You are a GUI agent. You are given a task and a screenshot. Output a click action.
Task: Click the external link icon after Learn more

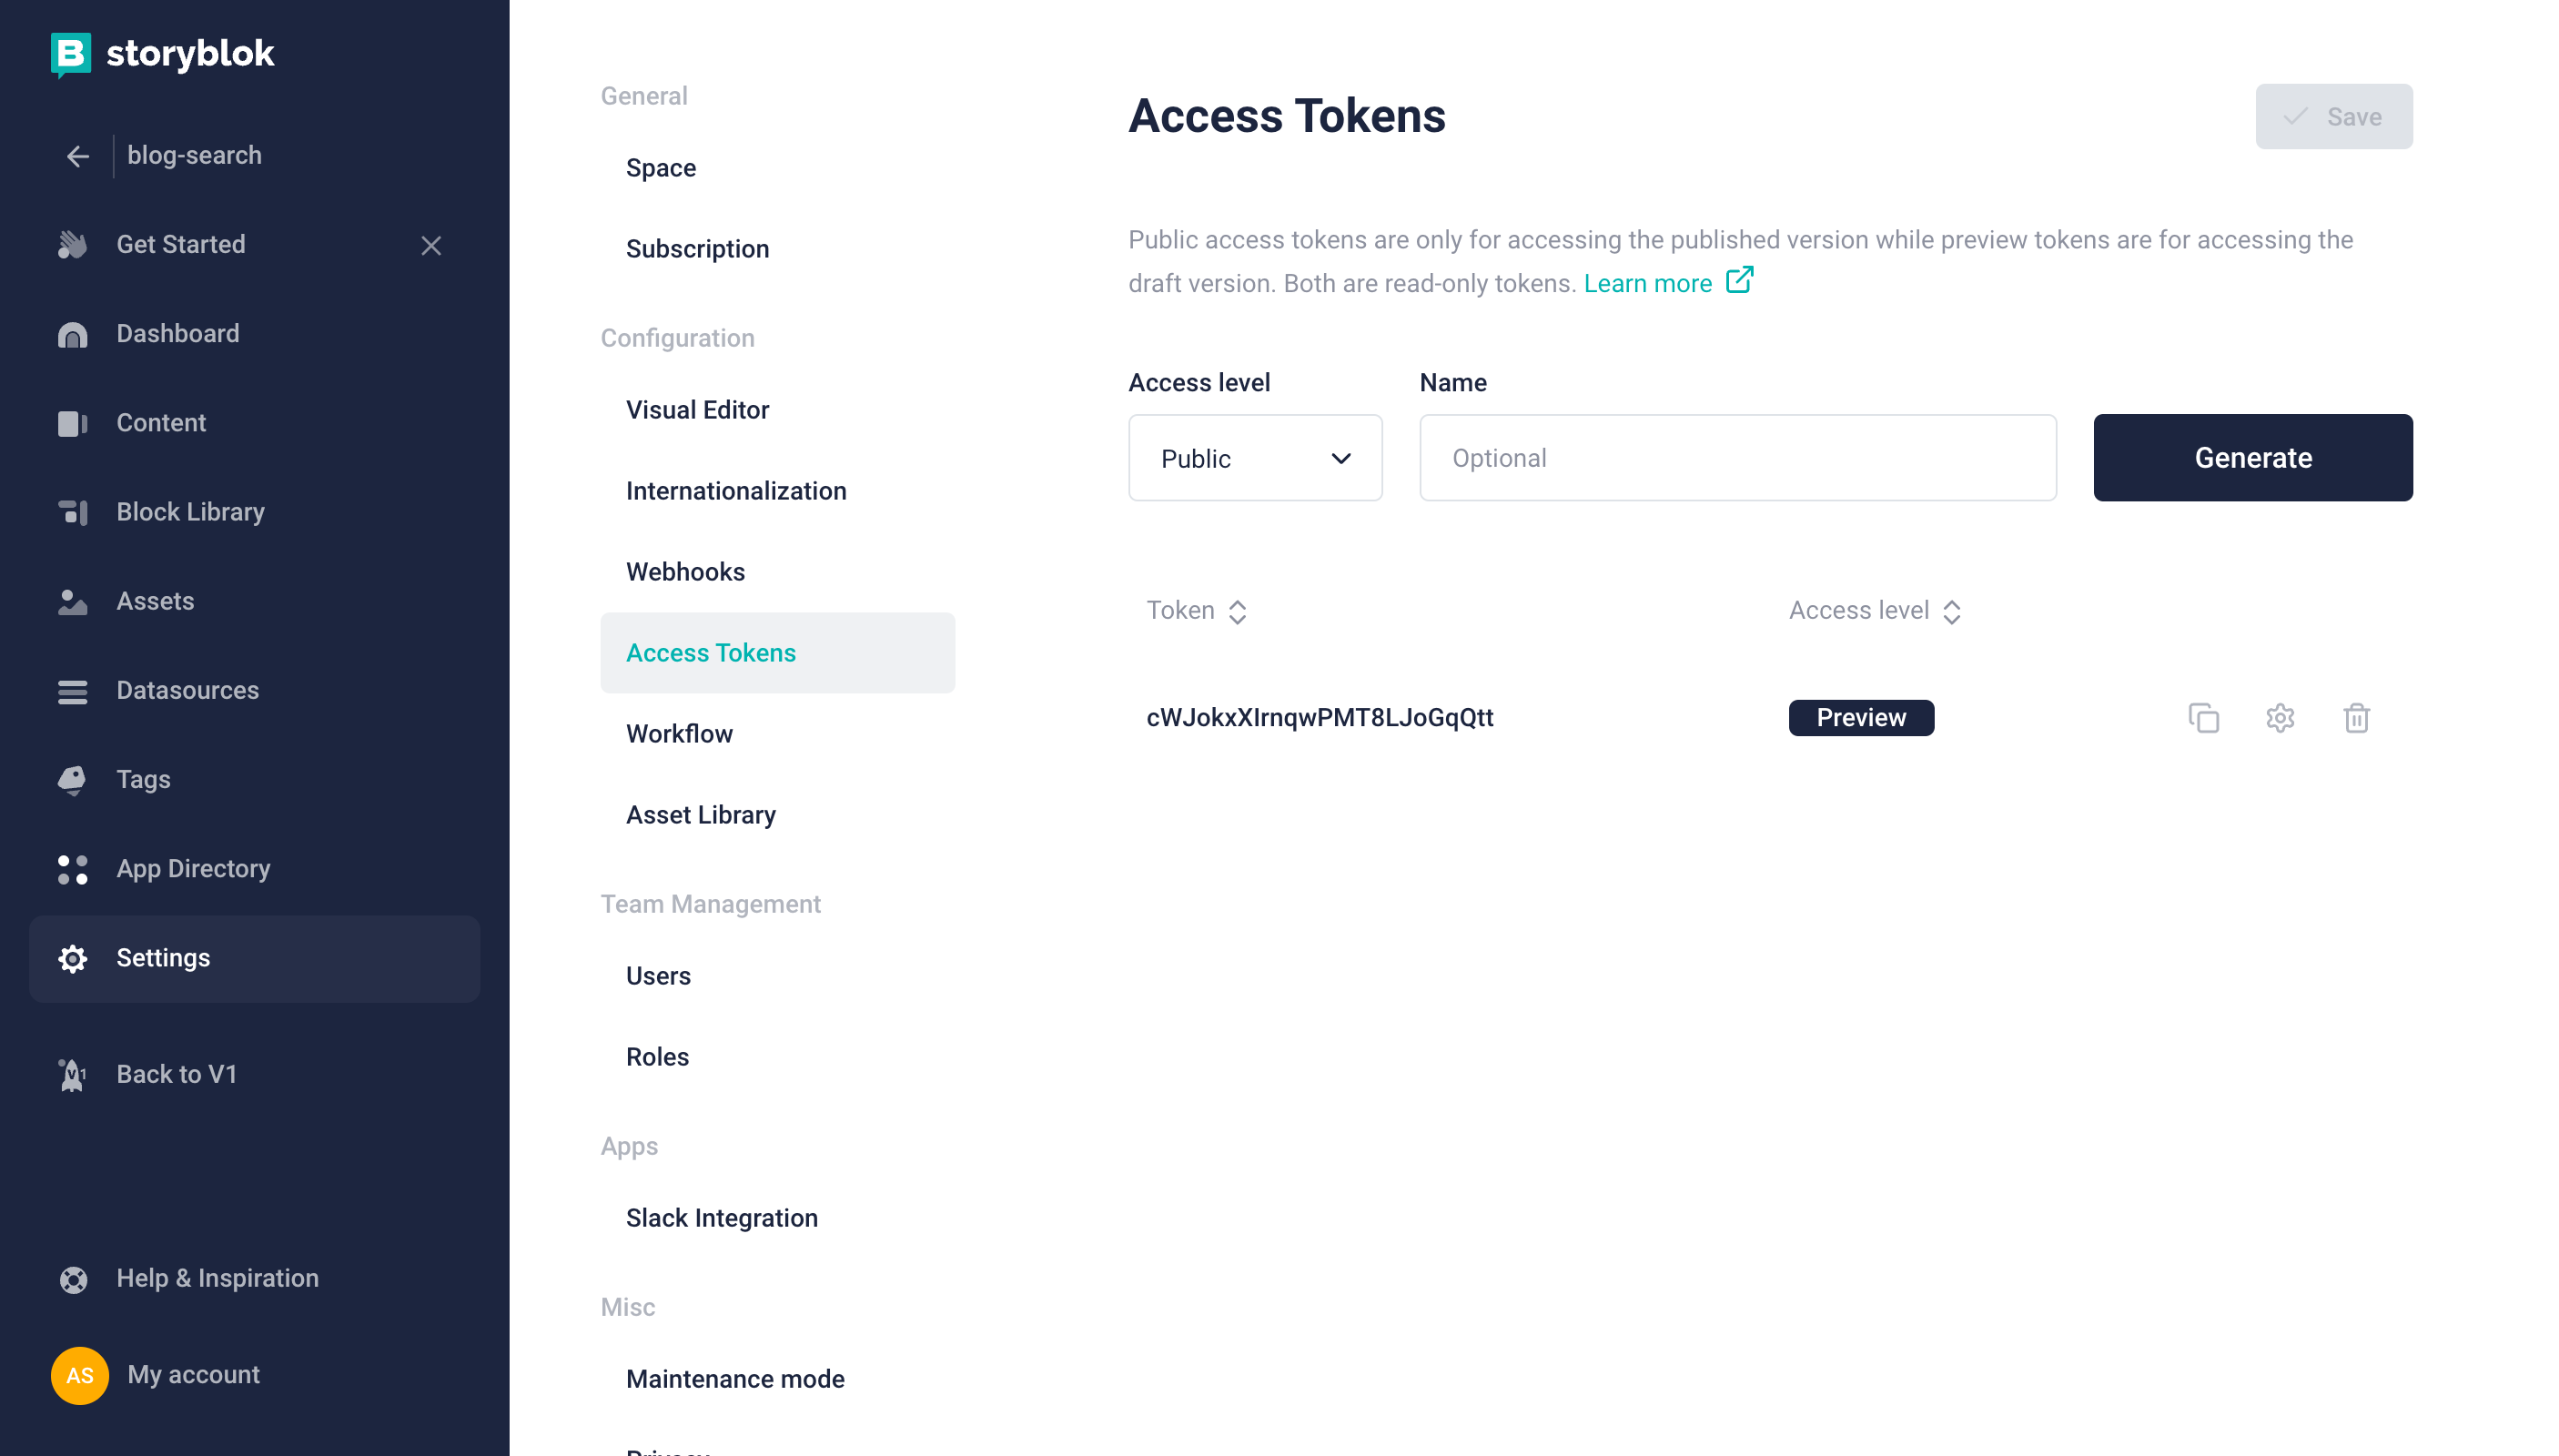1739,280
